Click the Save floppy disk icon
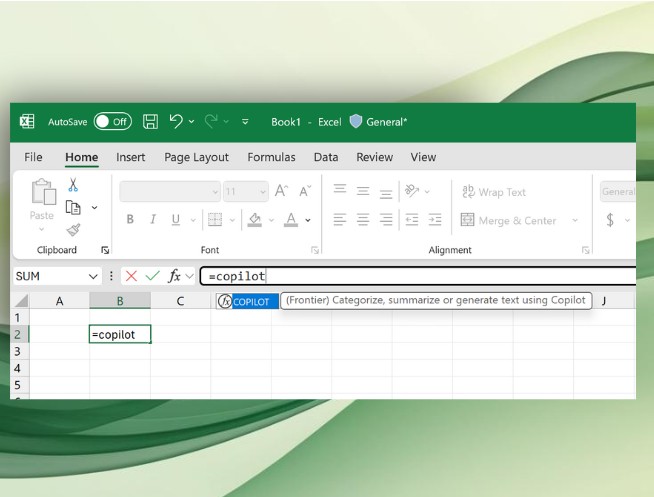The height and width of the screenshot is (497, 654). (150, 121)
